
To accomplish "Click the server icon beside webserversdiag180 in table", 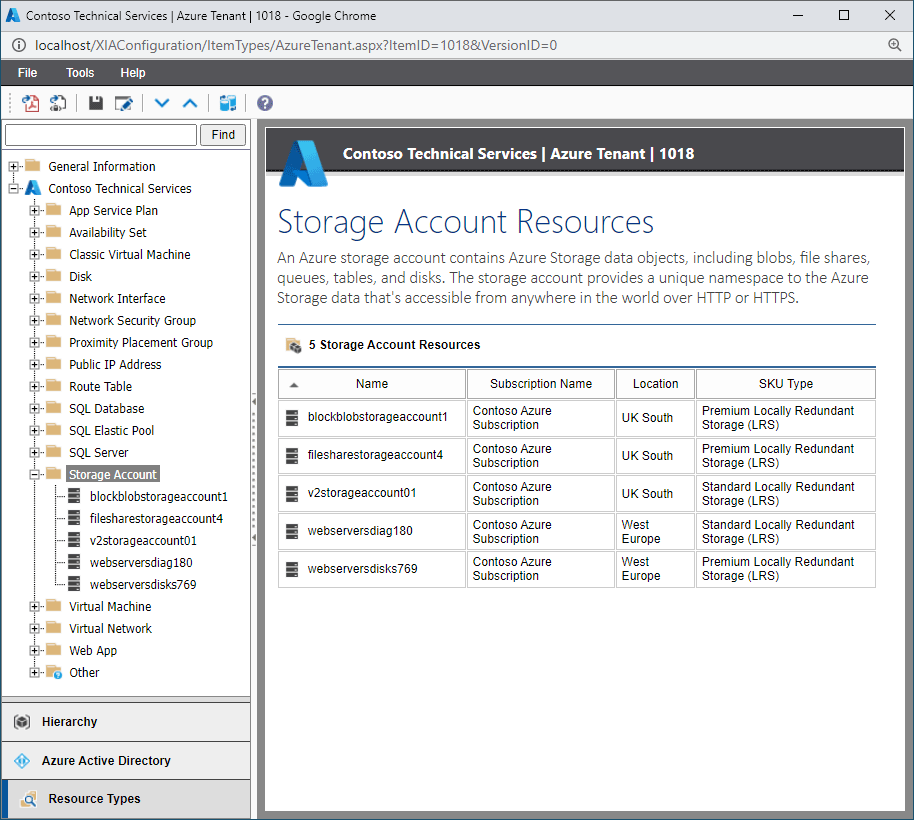I will coord(292,531).
